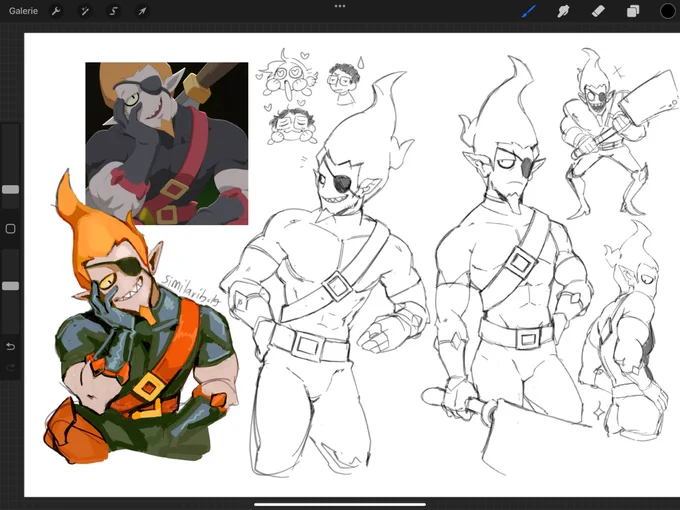The height and width of the screenshot is (510, 680).
Task: Click the brush size slider handle
Action: 10,190
